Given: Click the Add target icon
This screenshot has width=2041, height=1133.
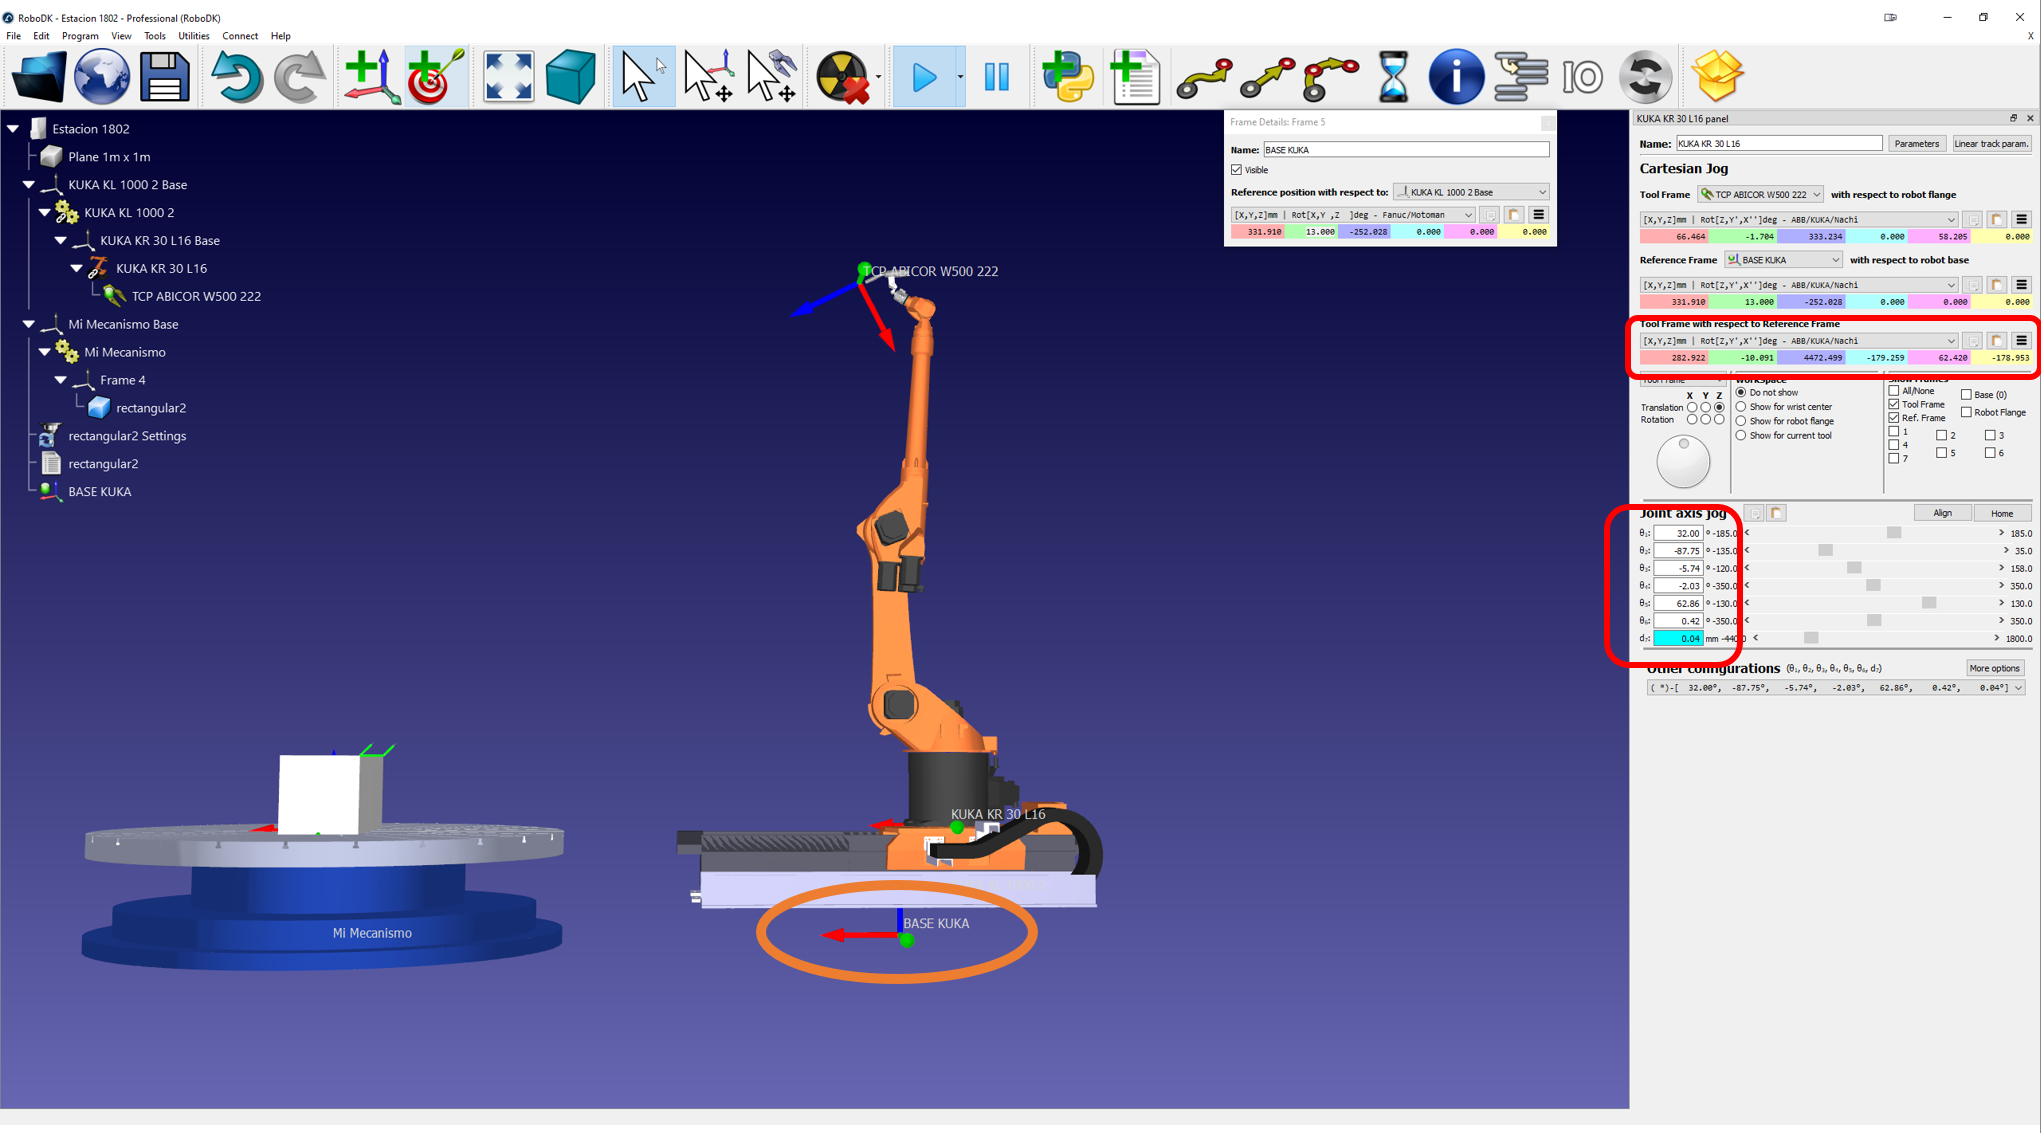Looking at the screenshot, I should pos(434,77).
